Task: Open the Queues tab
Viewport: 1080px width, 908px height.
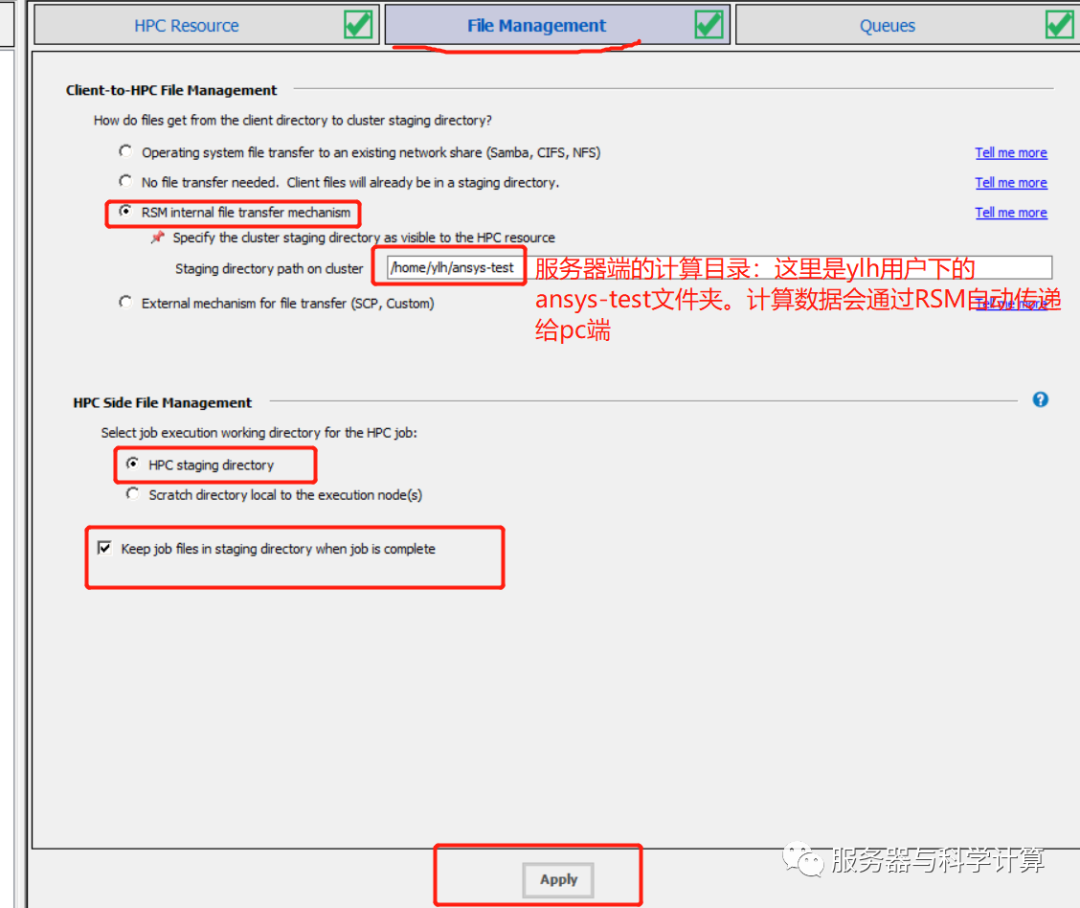Action: click(x=907, y=25)
